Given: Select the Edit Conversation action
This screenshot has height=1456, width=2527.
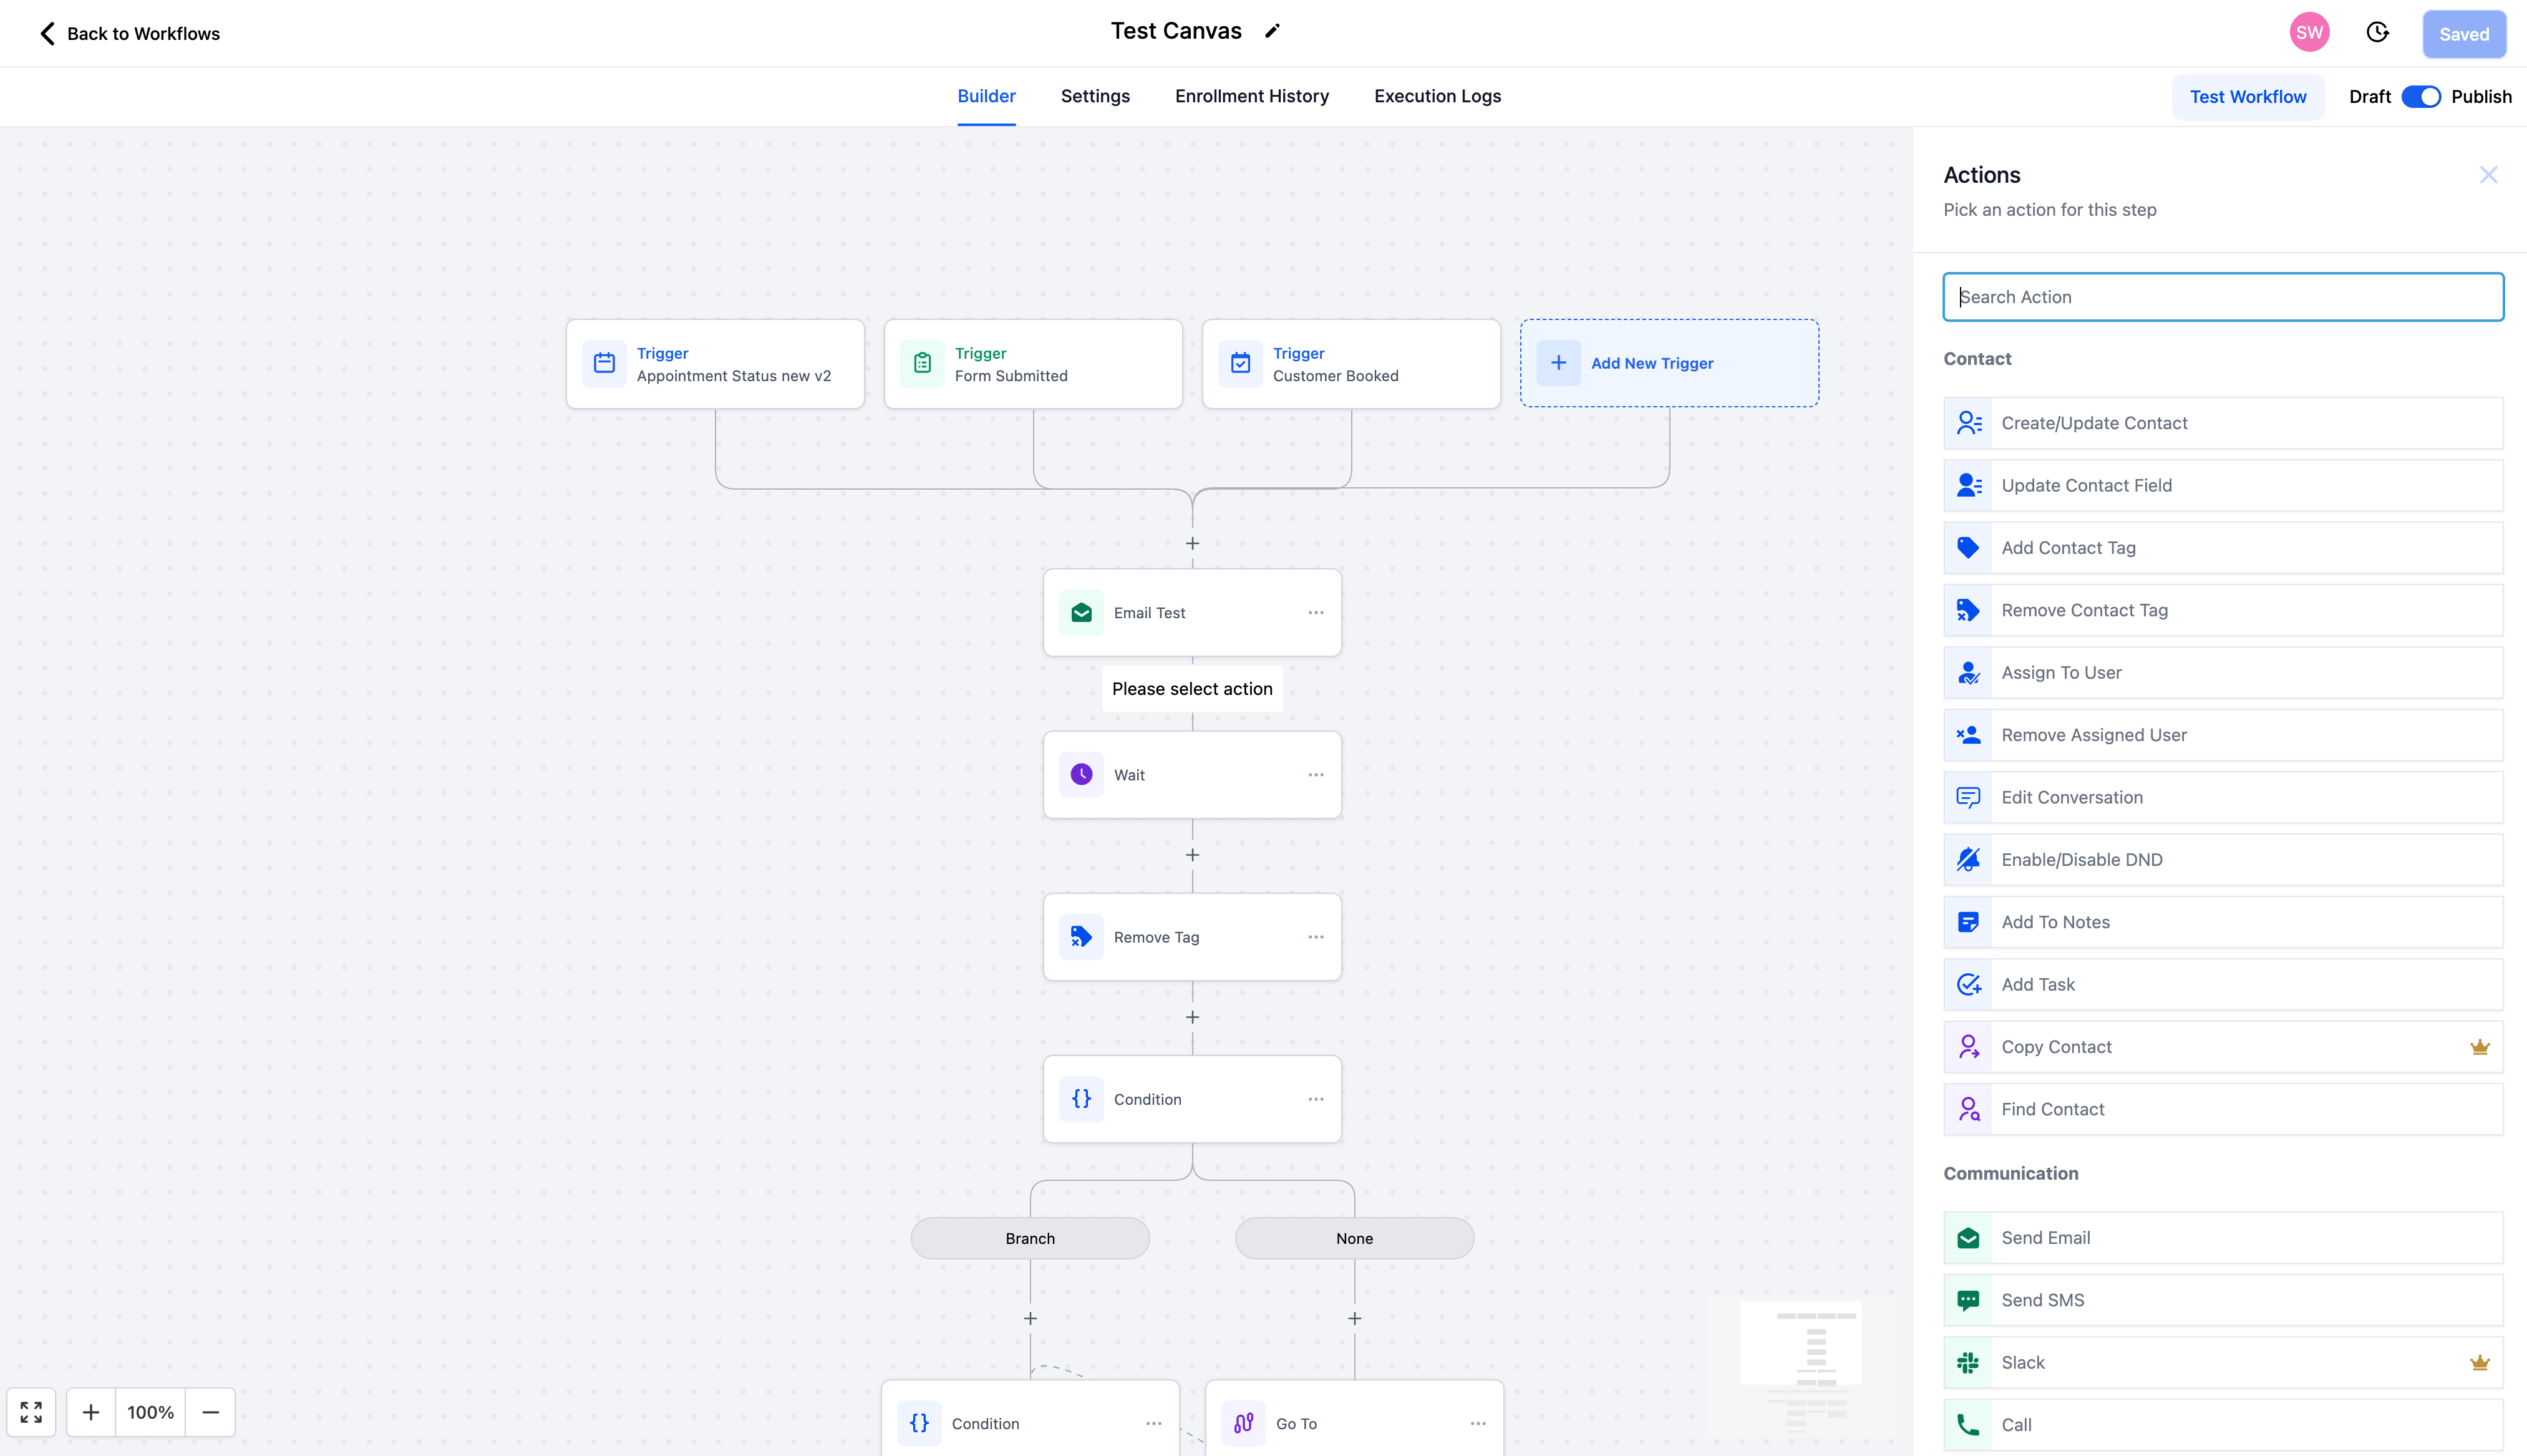Looking at the screenshot, I should (2222, 797).
